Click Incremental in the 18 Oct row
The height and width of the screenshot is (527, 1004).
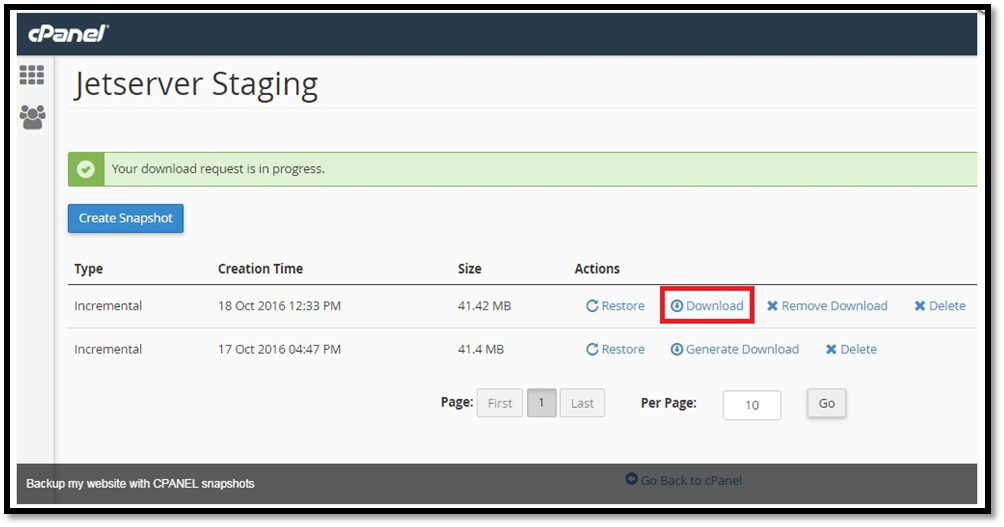click(x=108, y=306)
